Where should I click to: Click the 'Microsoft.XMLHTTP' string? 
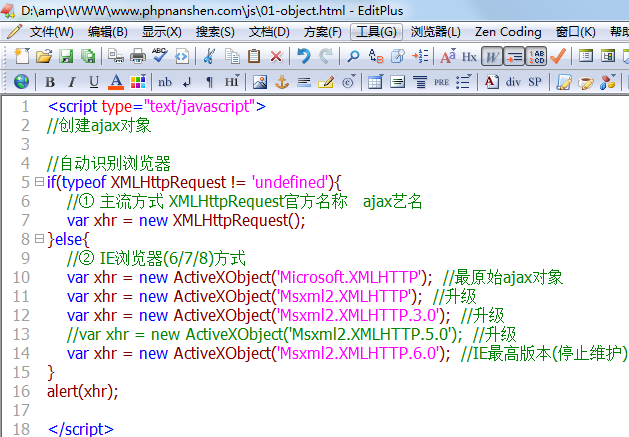[x=350, y=277]
